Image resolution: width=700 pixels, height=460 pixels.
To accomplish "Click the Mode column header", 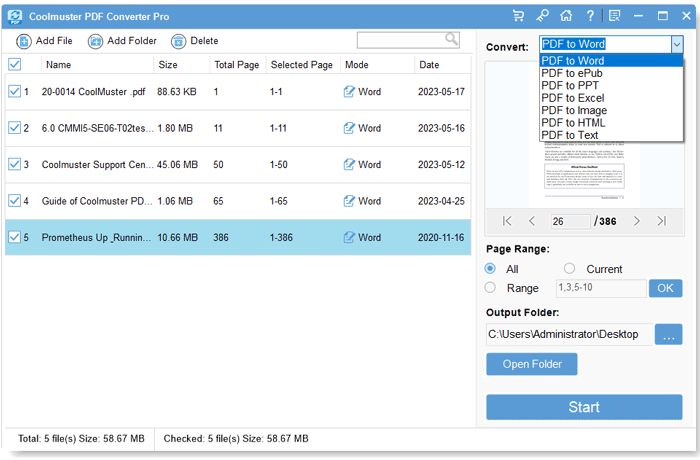I will pos(357,65).
